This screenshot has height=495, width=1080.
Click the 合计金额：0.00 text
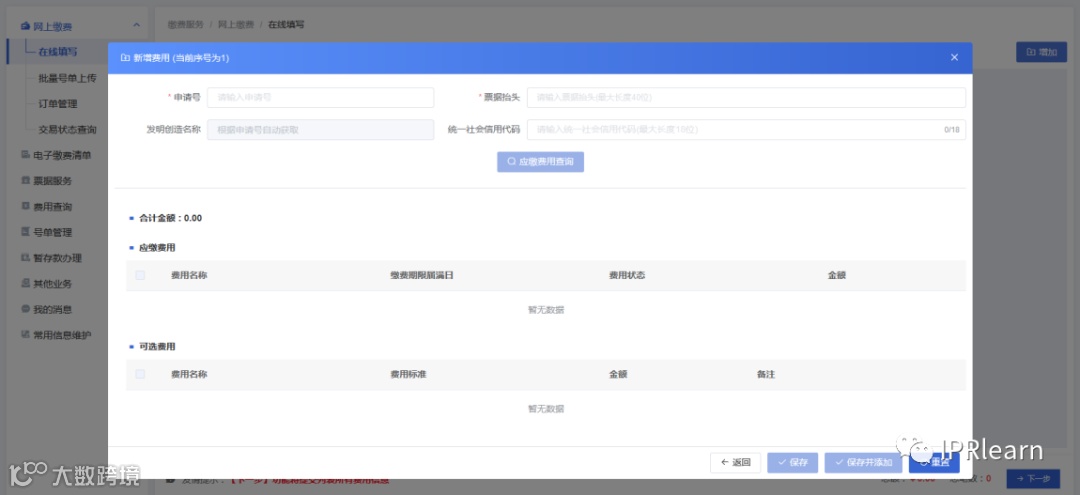(x=170, y=218)
